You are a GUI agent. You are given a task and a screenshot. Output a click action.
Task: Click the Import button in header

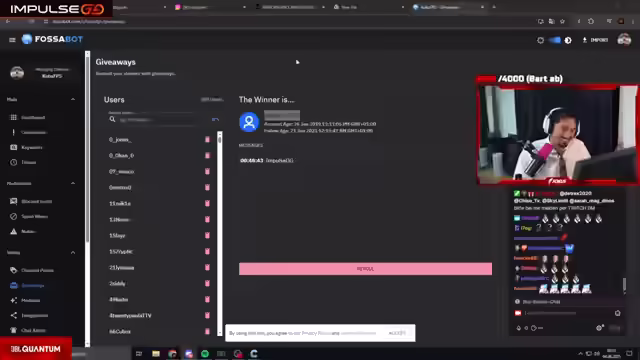coord(595,40)
